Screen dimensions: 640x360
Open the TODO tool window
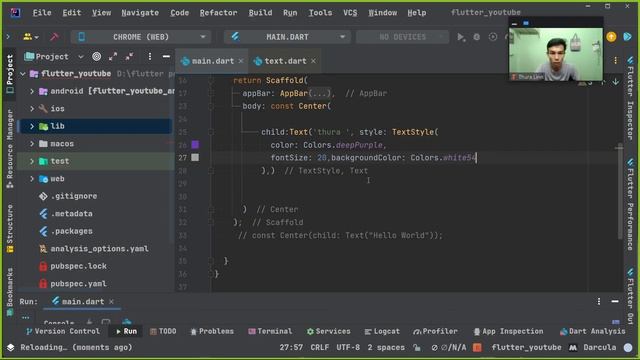pos(163,331)
